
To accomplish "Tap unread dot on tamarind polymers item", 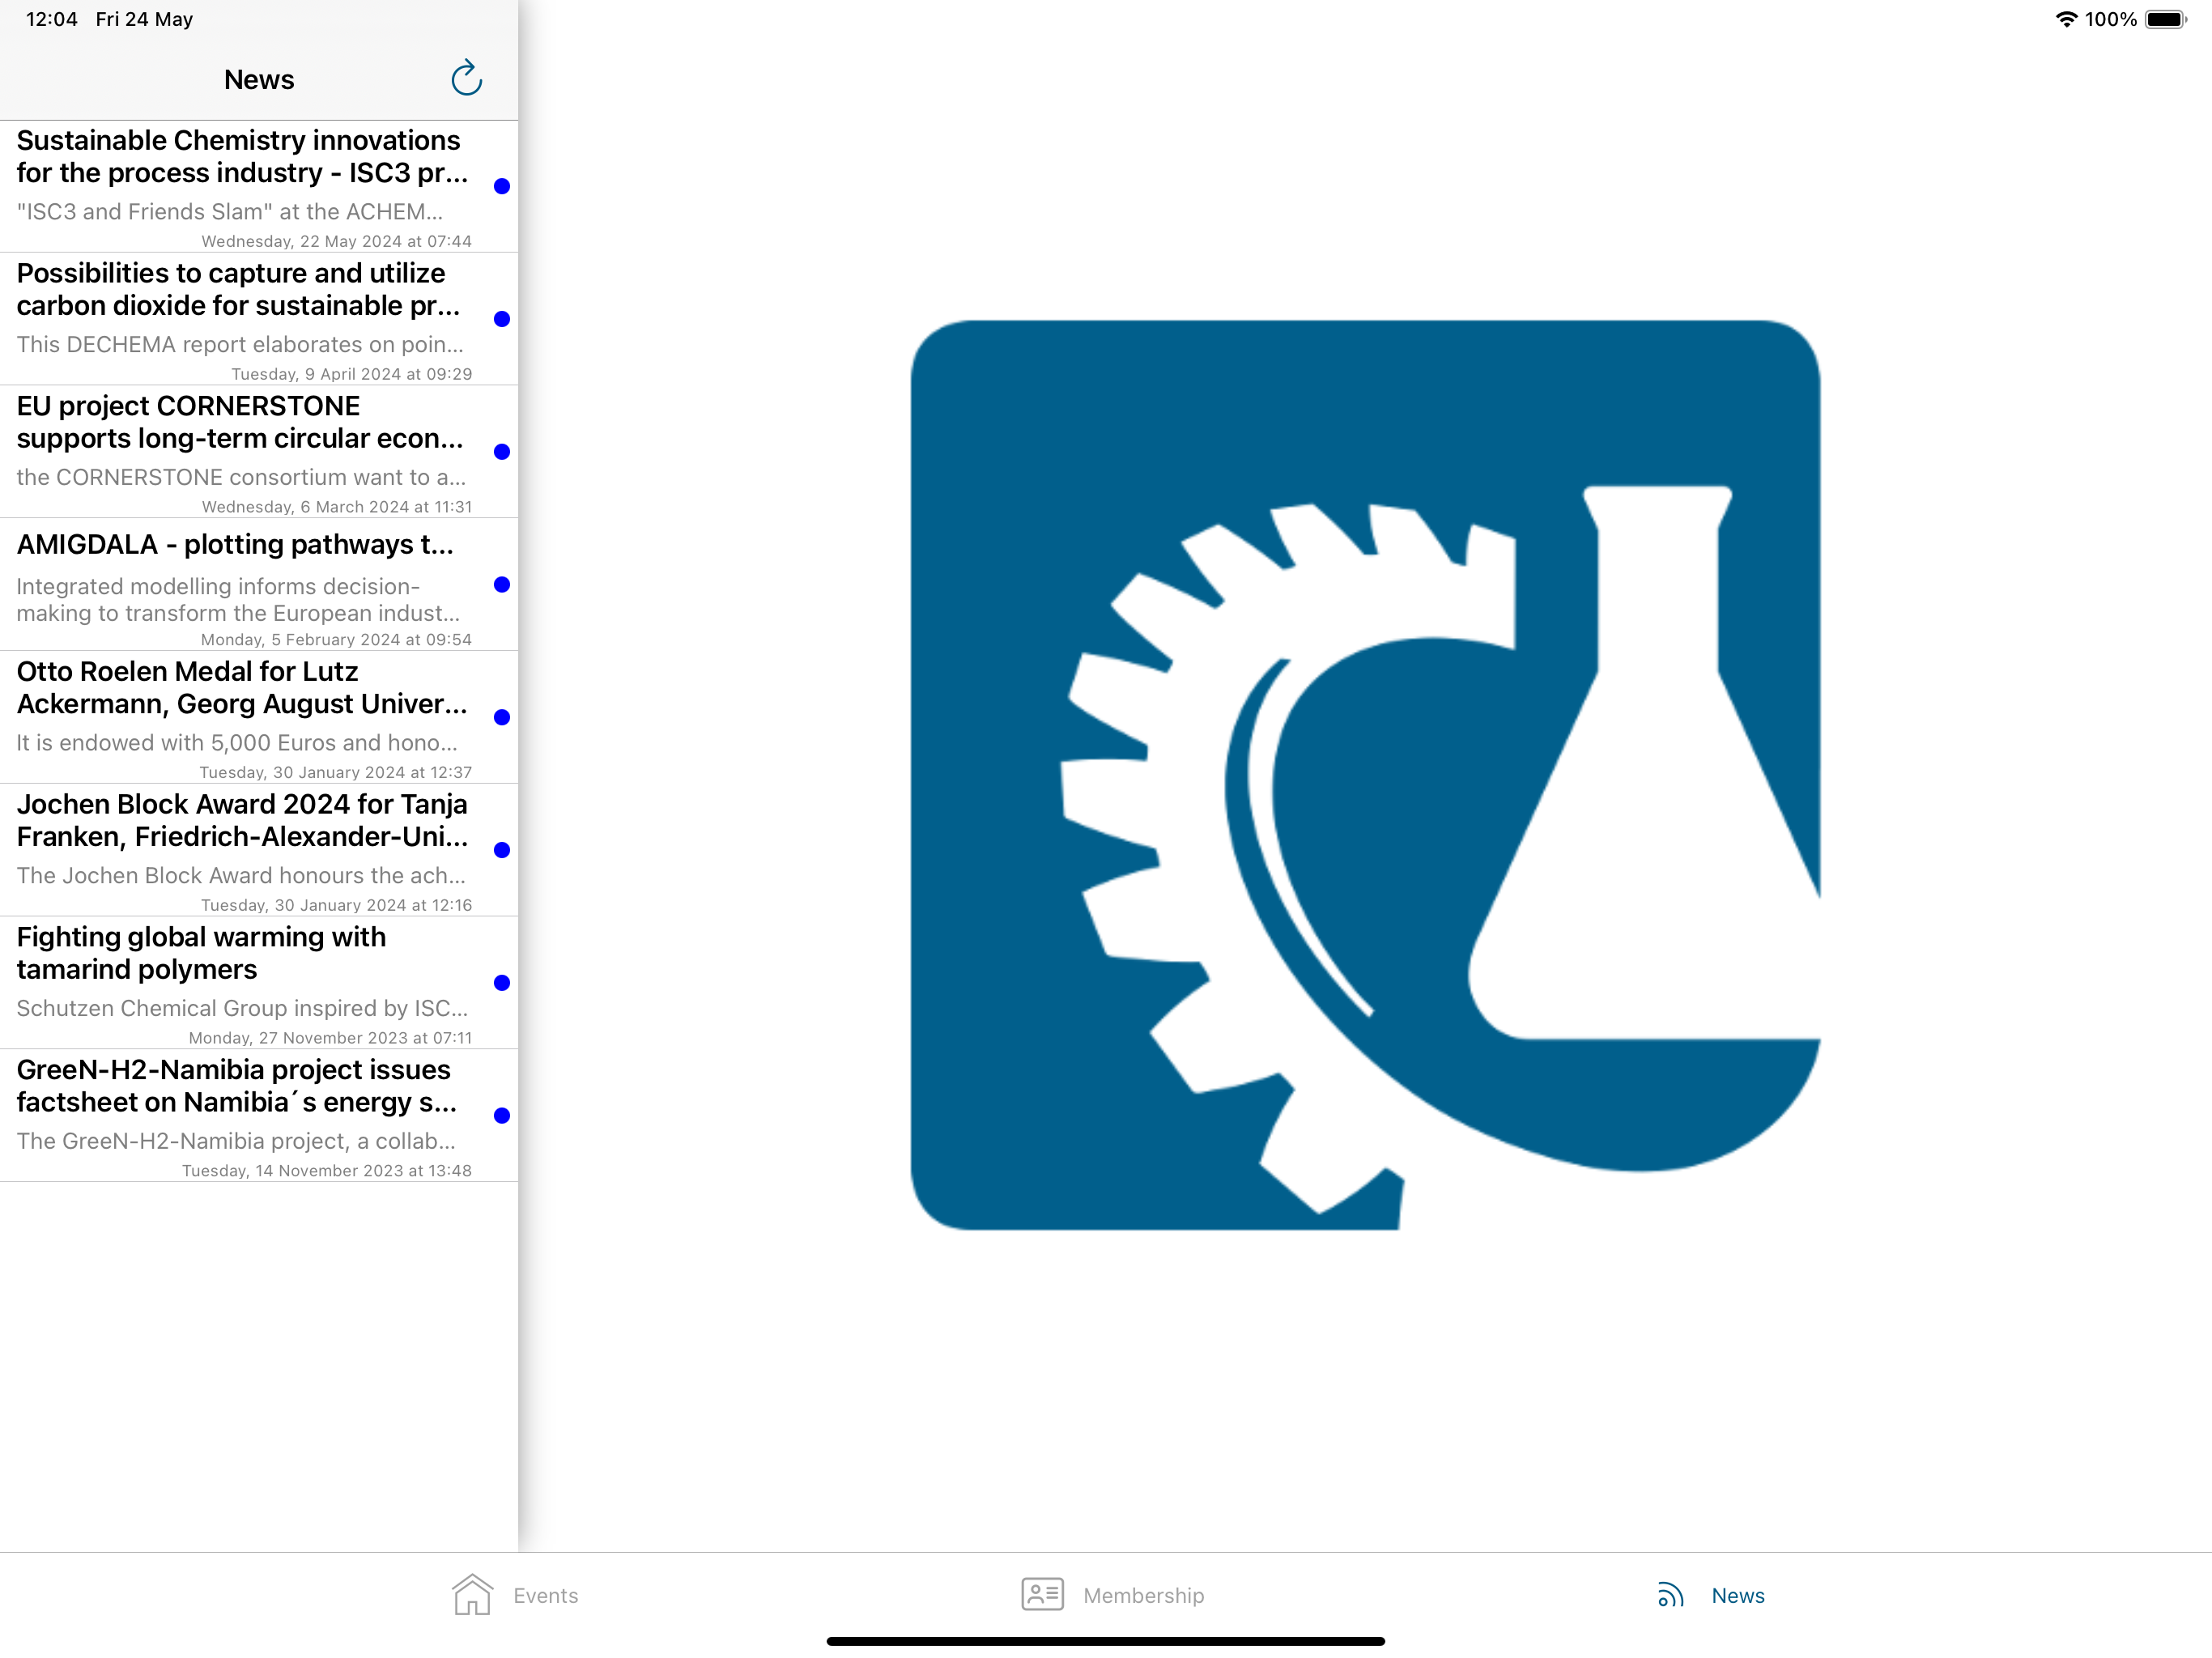I will (x=502, y=984).
